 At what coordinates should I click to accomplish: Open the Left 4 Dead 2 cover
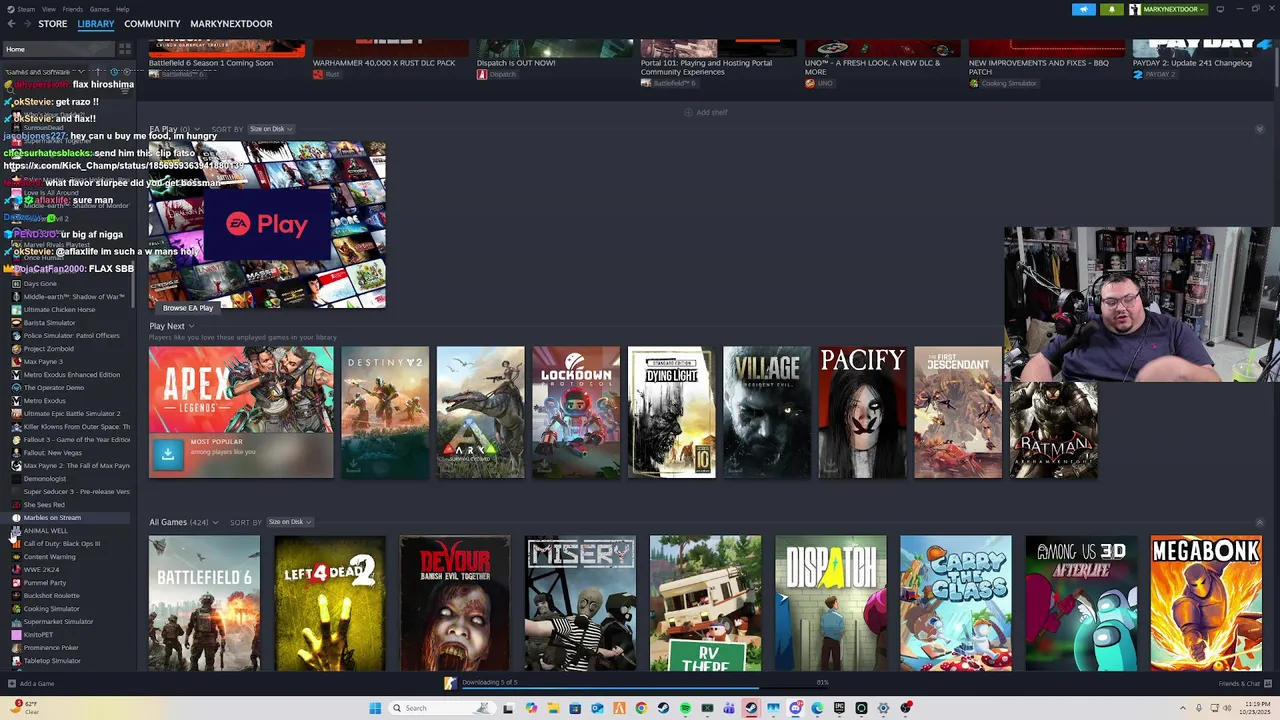[x=330, y=603]
